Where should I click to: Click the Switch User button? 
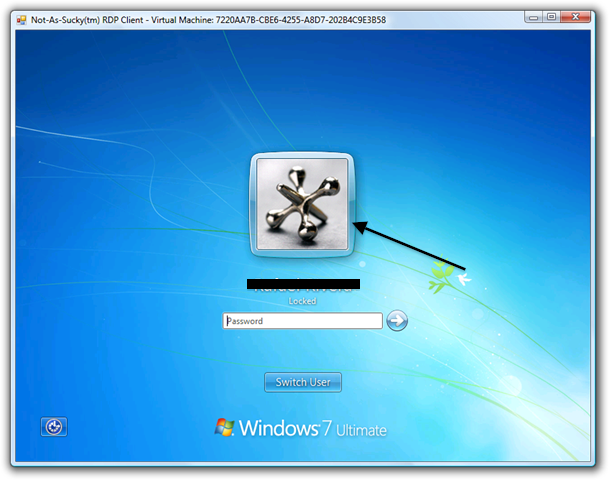click(303, 382)
